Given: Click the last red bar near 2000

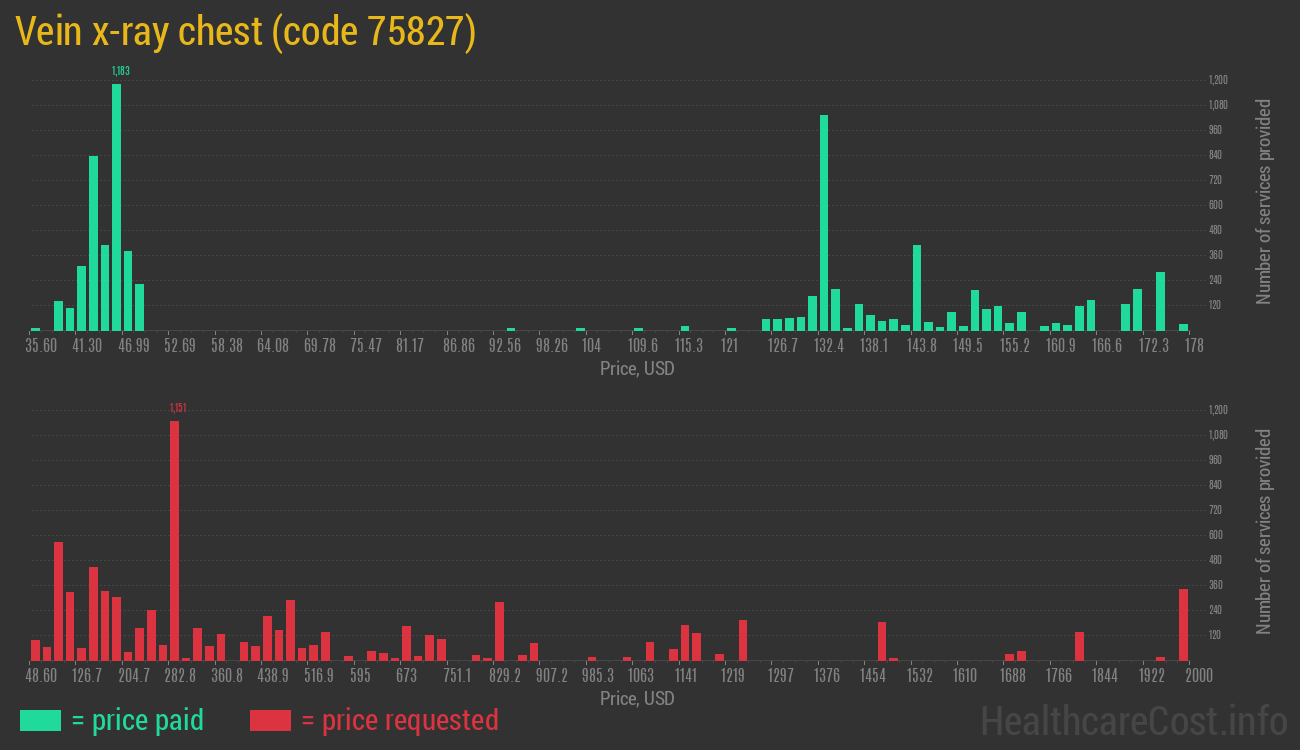Looking at the screenshot, I should click(1184, 624).
